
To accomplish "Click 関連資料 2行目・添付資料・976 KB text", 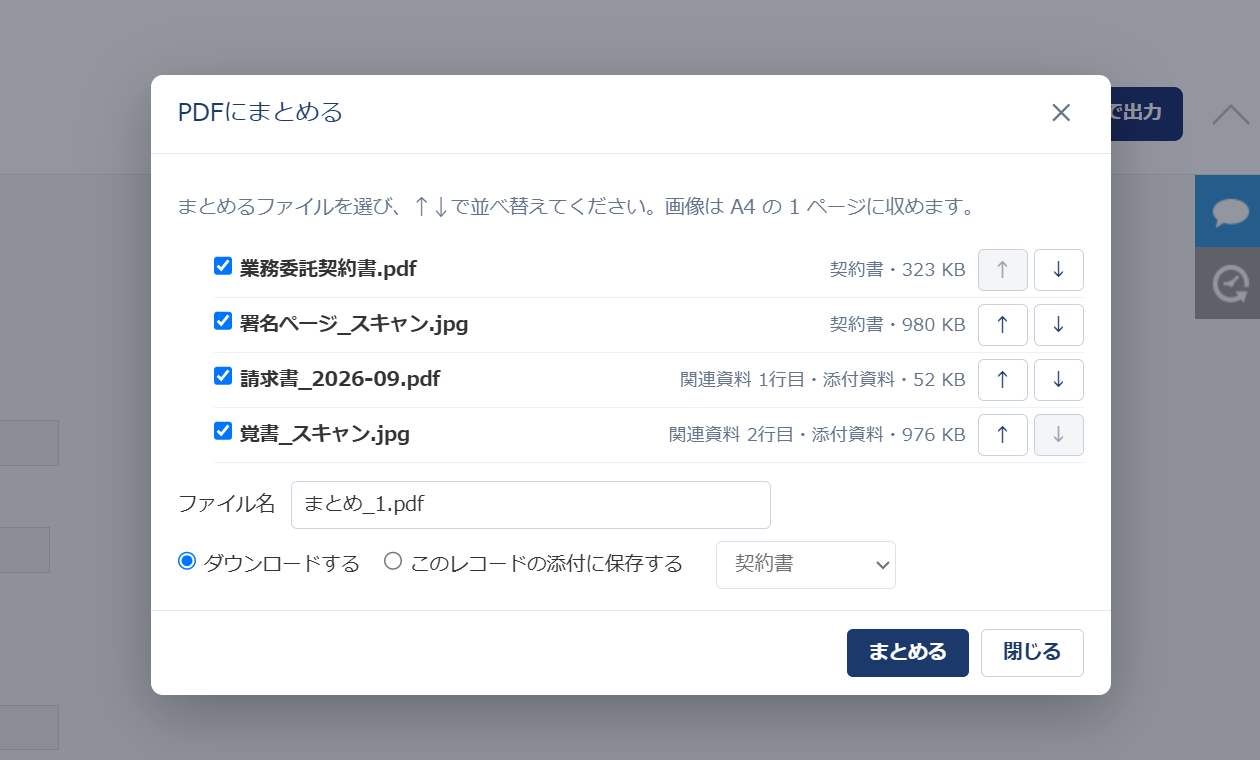I will pos(817,435).
